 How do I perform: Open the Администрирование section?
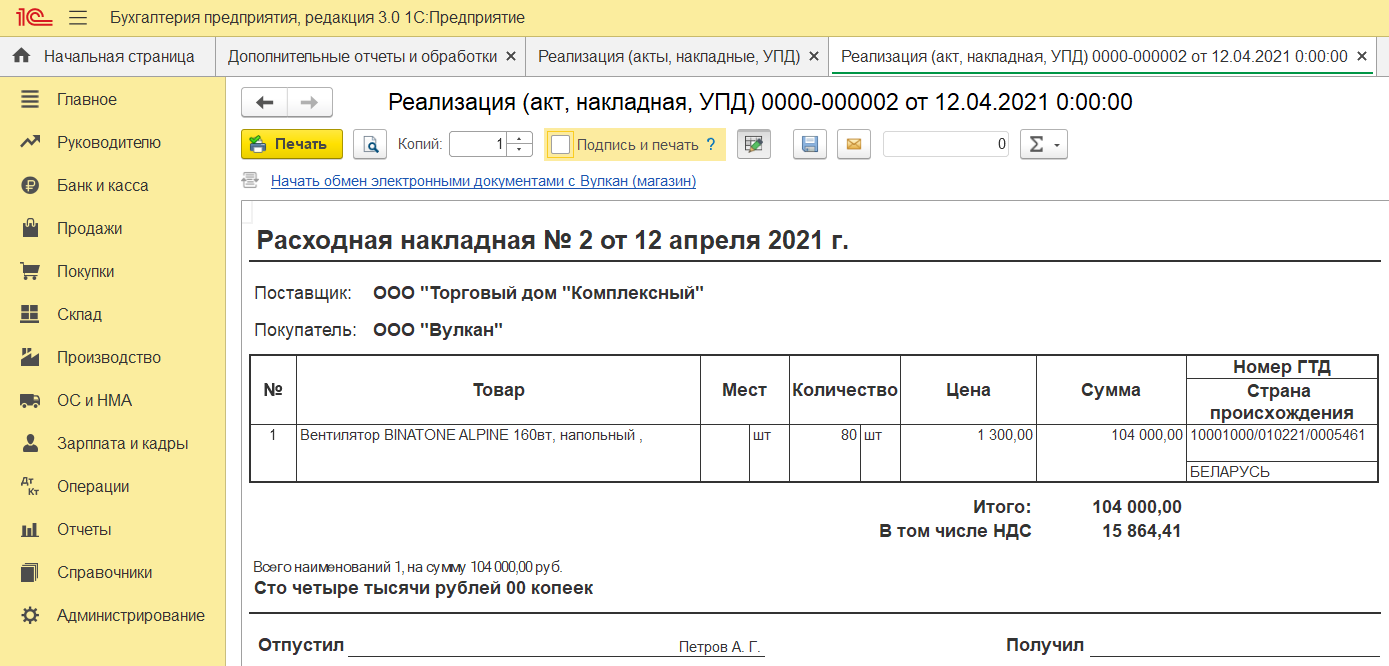tap(113, 615)
